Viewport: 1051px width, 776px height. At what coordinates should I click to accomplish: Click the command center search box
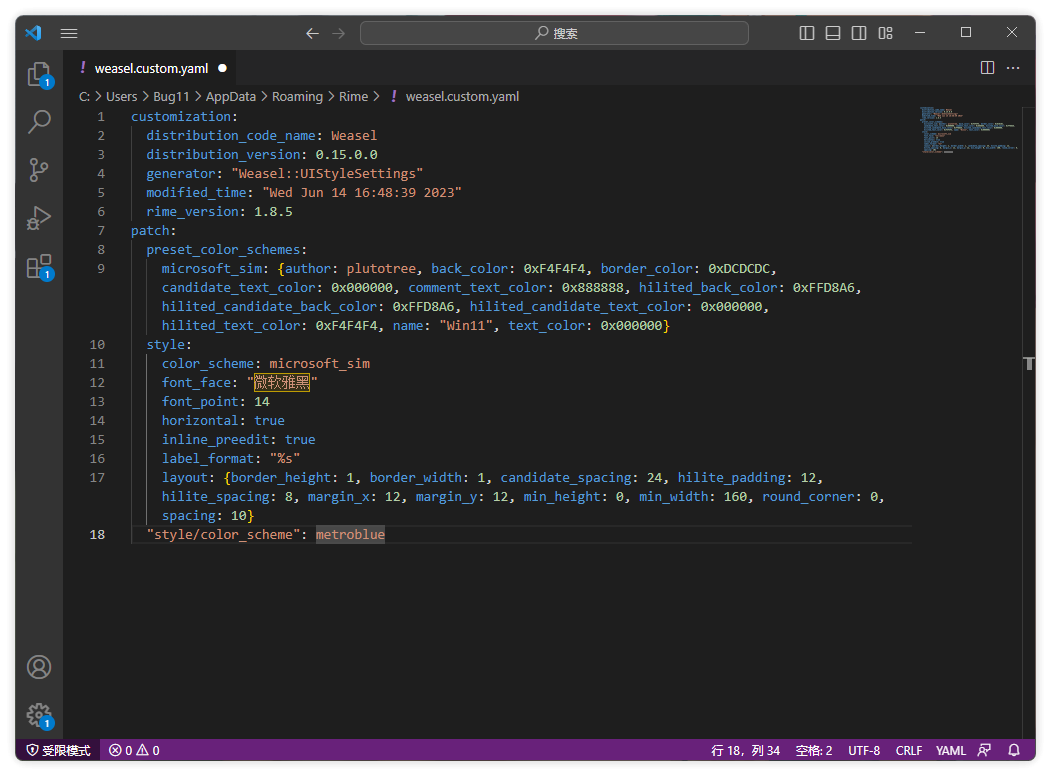coord(554,33)
